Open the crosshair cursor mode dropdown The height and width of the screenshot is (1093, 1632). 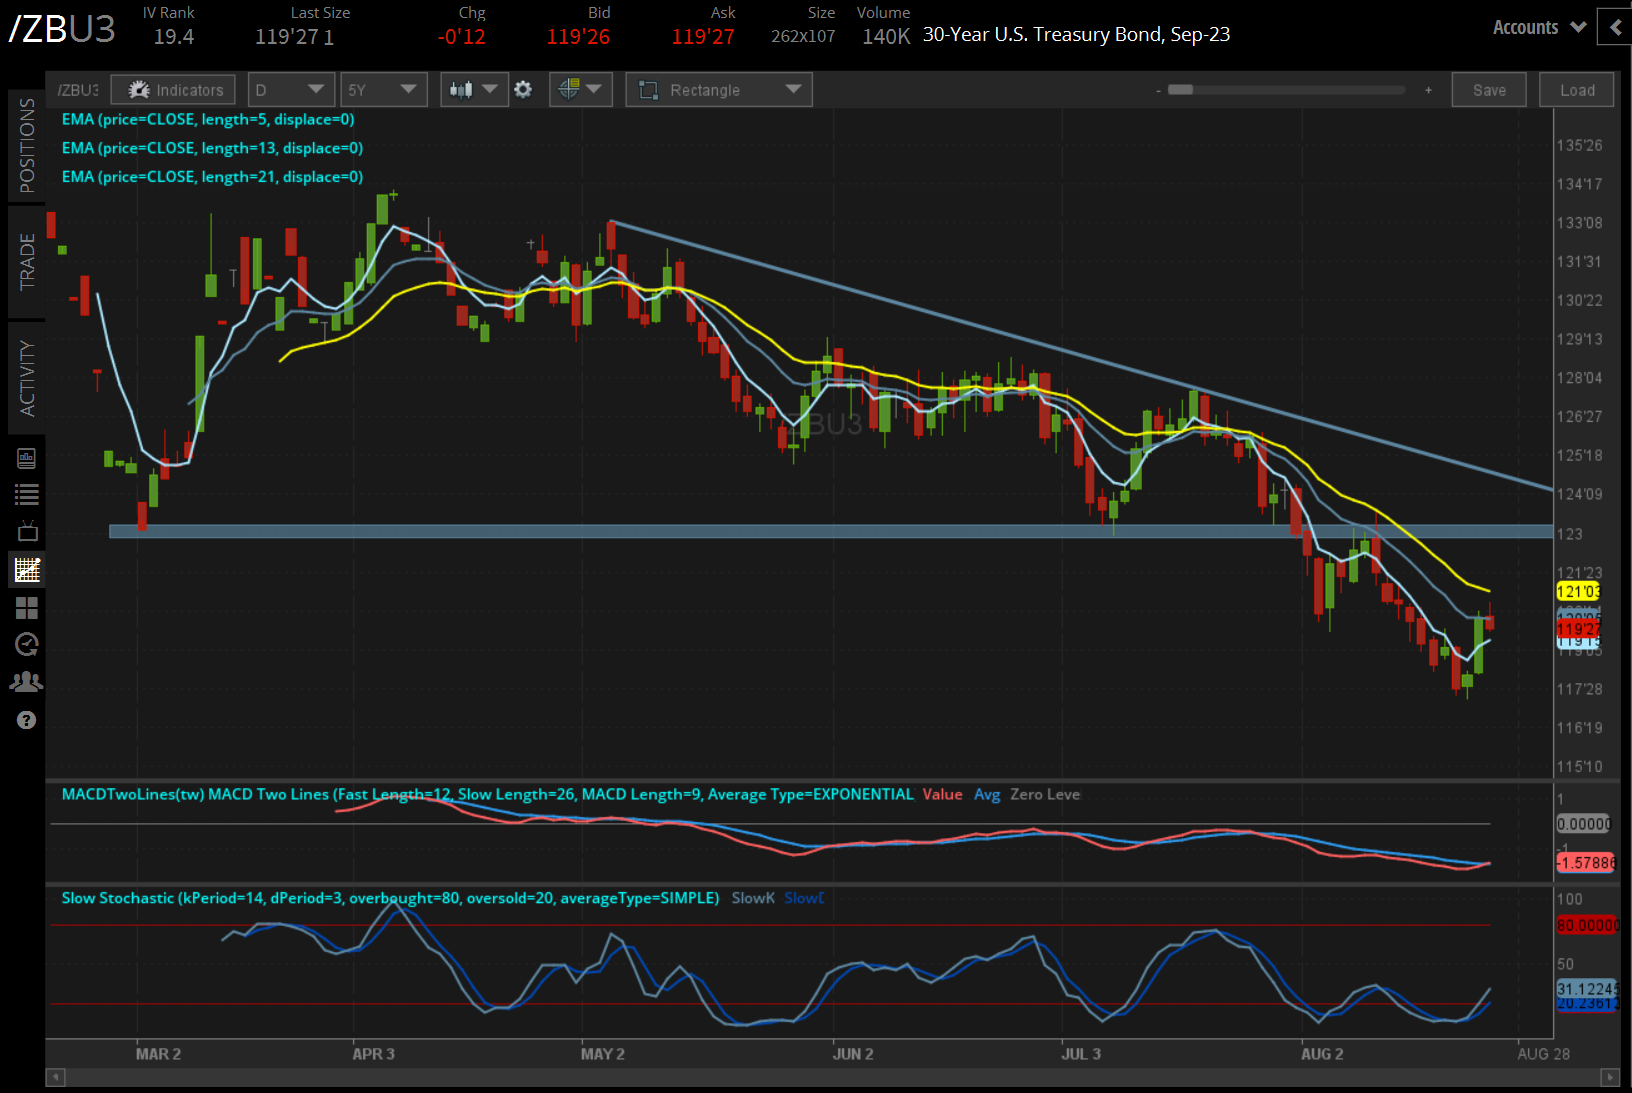pyautogui.click(x=581, y=90)
